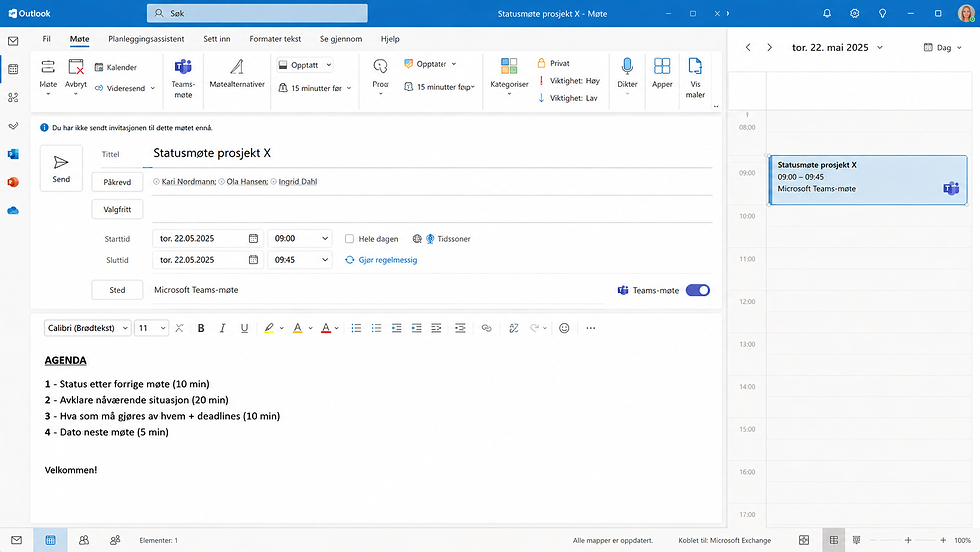
Task: Click the tips lightbulb icon
Action: click(x=882, y=13)
